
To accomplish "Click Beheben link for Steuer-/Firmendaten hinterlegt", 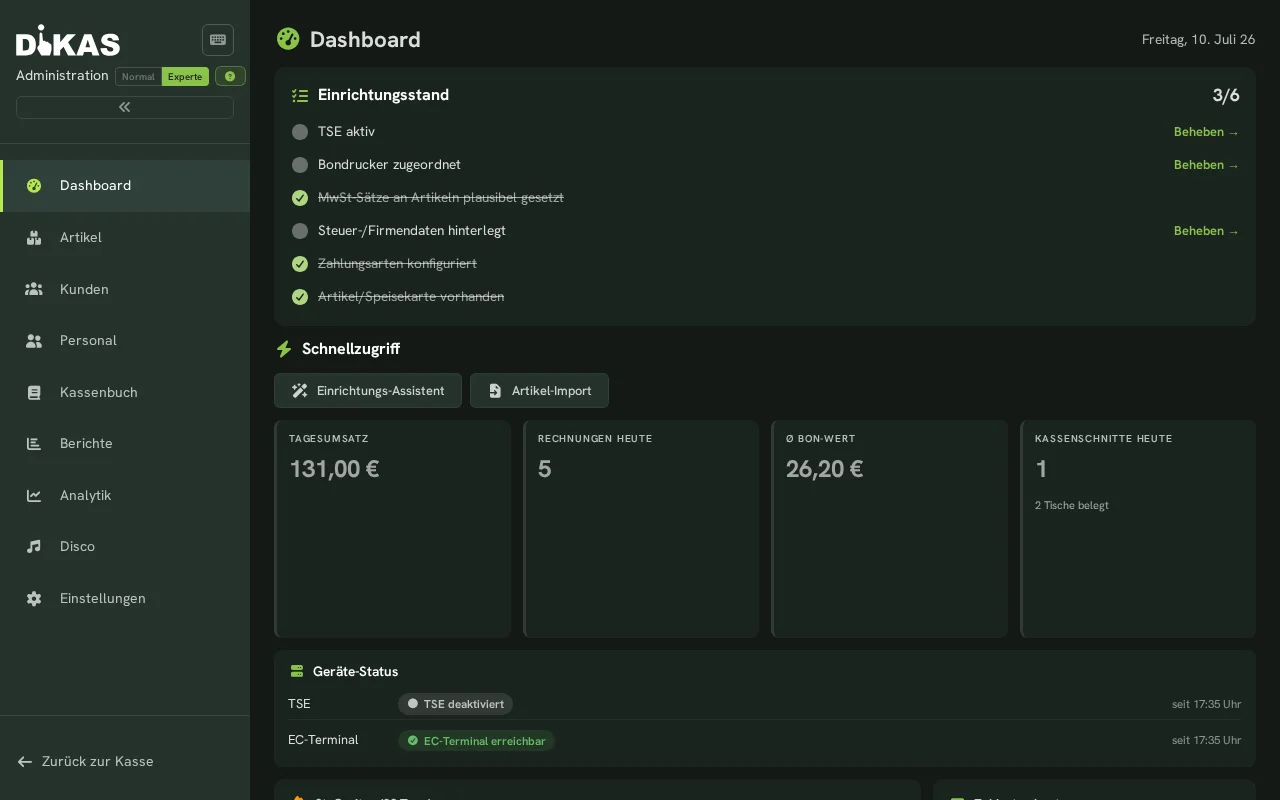I will (x=1206, y=231).
